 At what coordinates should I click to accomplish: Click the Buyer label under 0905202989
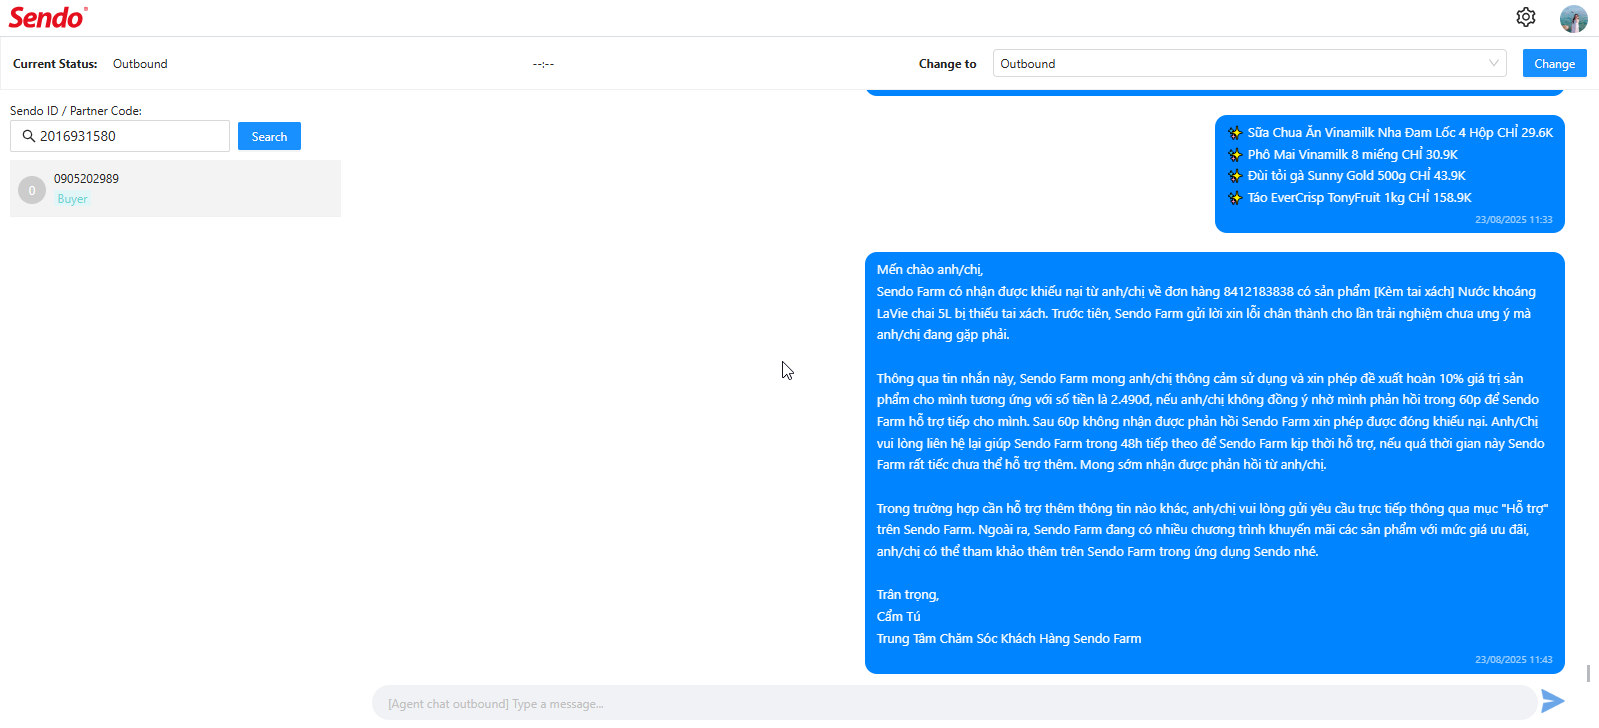click(72, 199)
